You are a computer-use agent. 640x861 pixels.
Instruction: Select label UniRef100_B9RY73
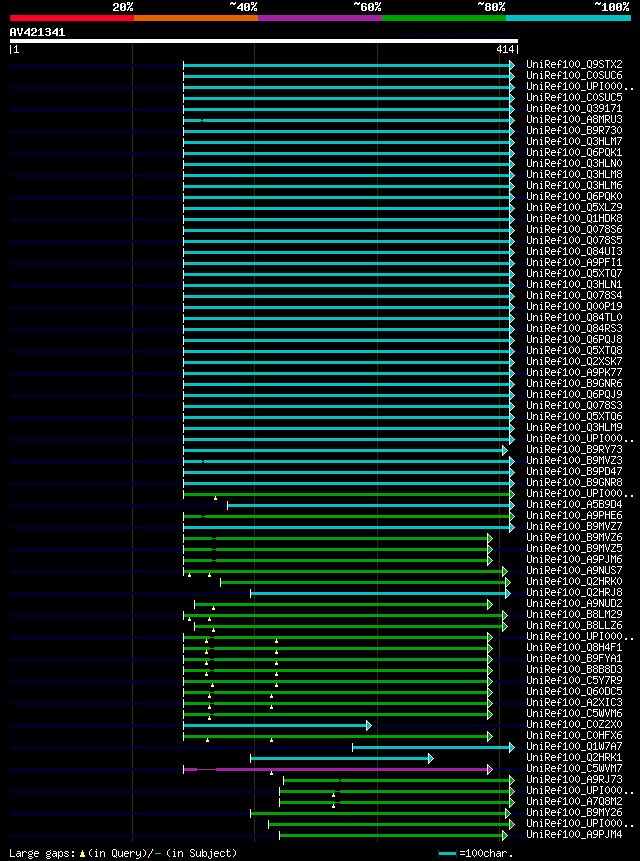coord(574,449)
